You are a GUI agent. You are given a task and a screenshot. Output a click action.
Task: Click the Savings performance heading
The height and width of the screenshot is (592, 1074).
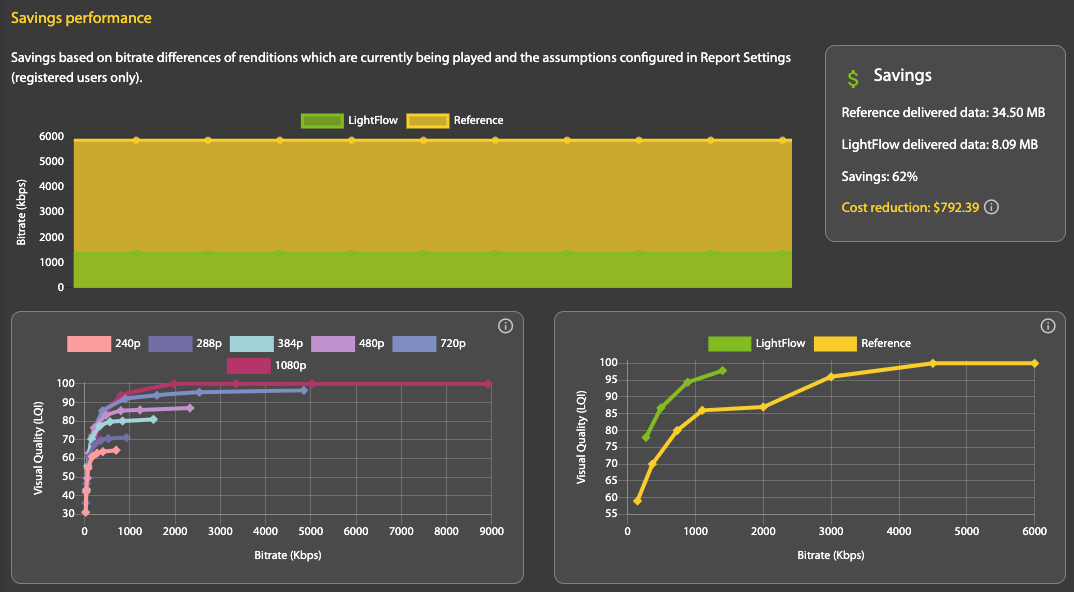point(67,19)
